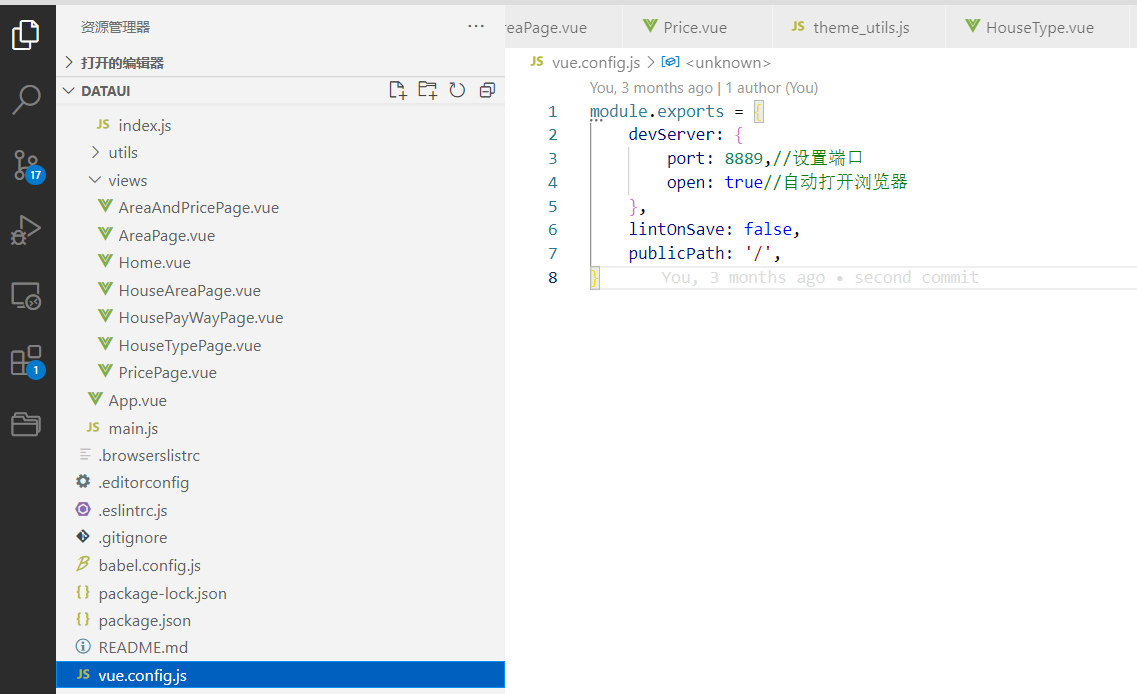Open .browserslistrc file
This screenshot has width=1137, height=694.
coord(281,455)
